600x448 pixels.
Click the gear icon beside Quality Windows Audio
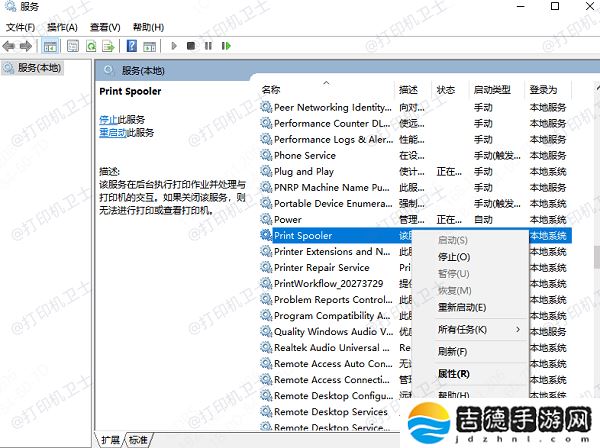[266, 331]
